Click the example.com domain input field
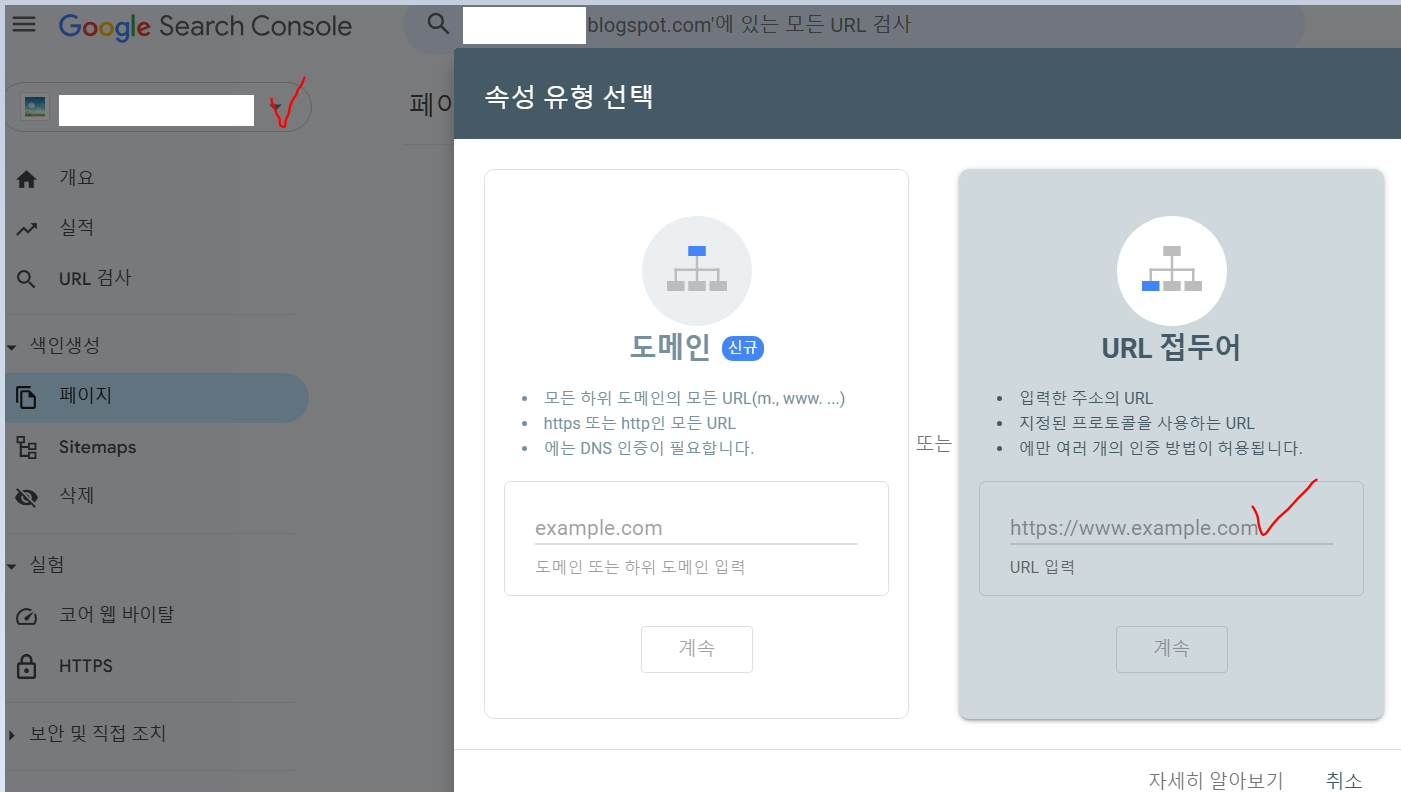 click(696, 529)
